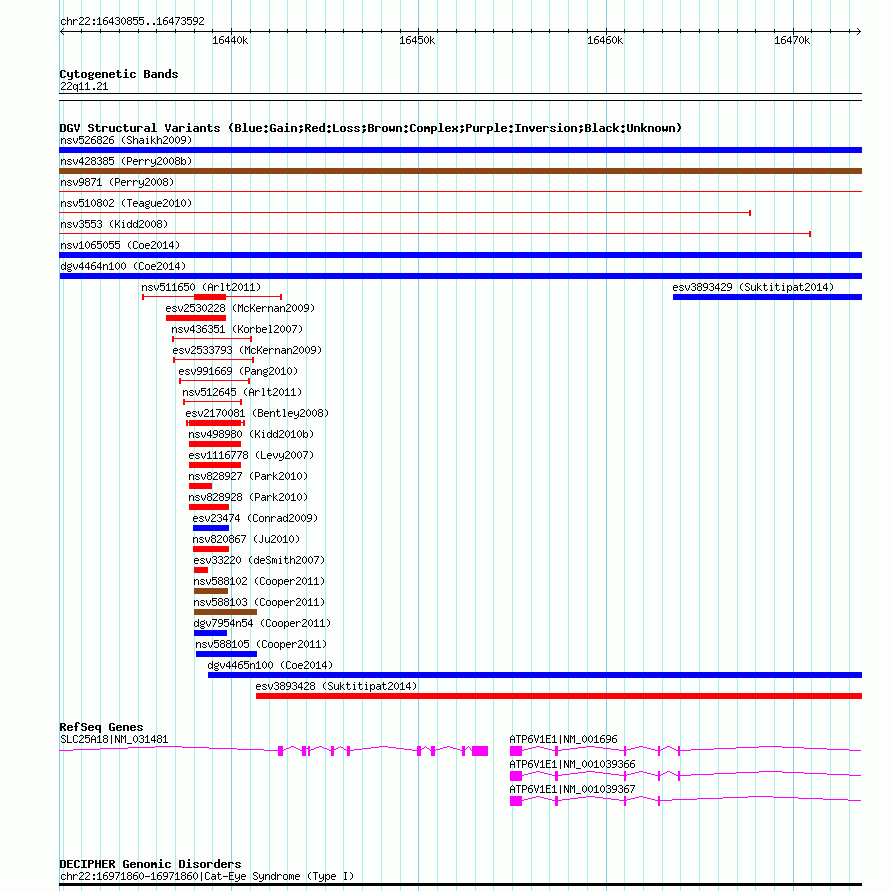Click the left arrow on the coordinate ruler
The image size is (890, 891).
[x=63, y=31]
